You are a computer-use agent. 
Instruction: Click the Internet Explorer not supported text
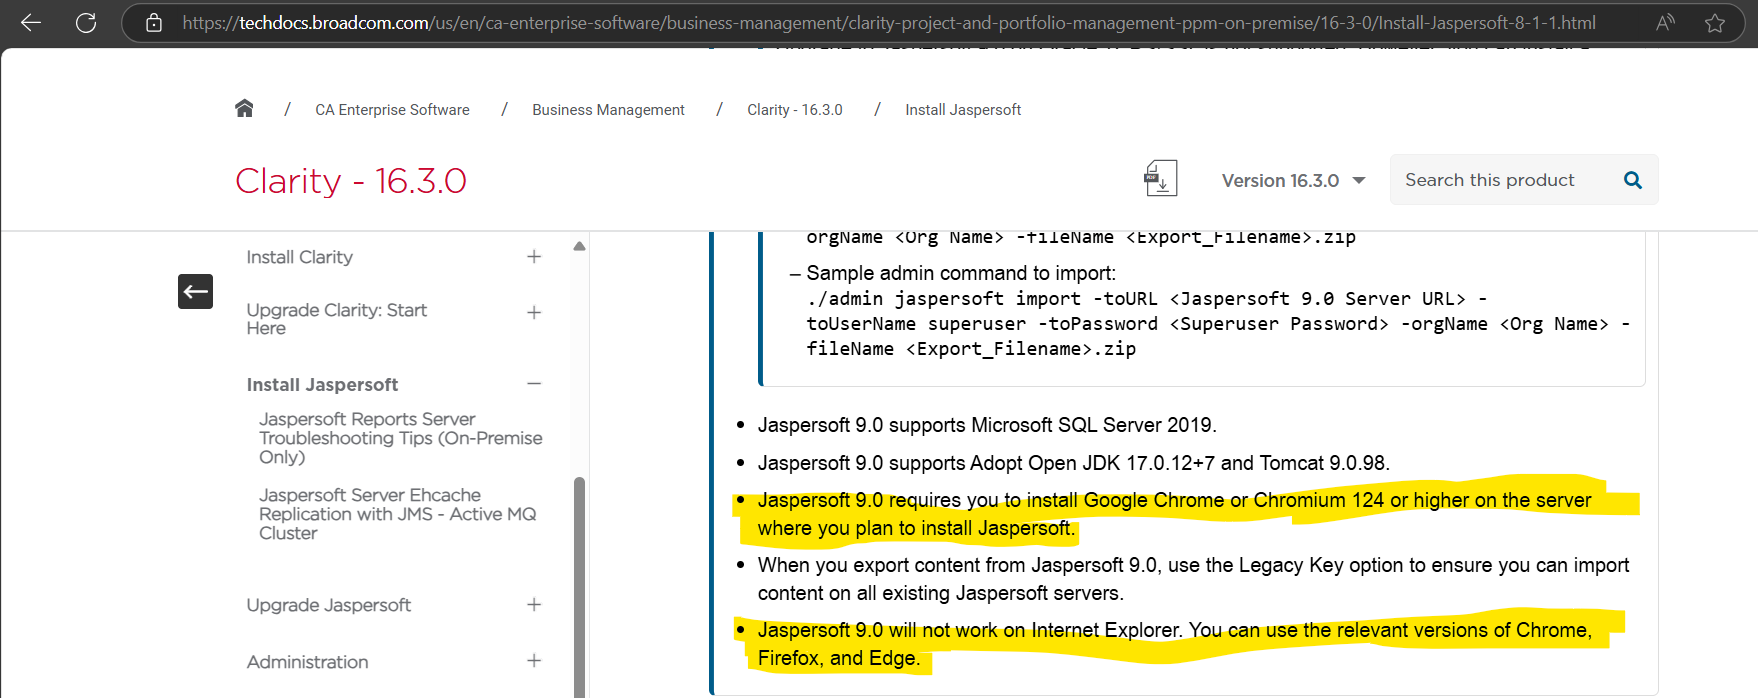(1175, 644)
